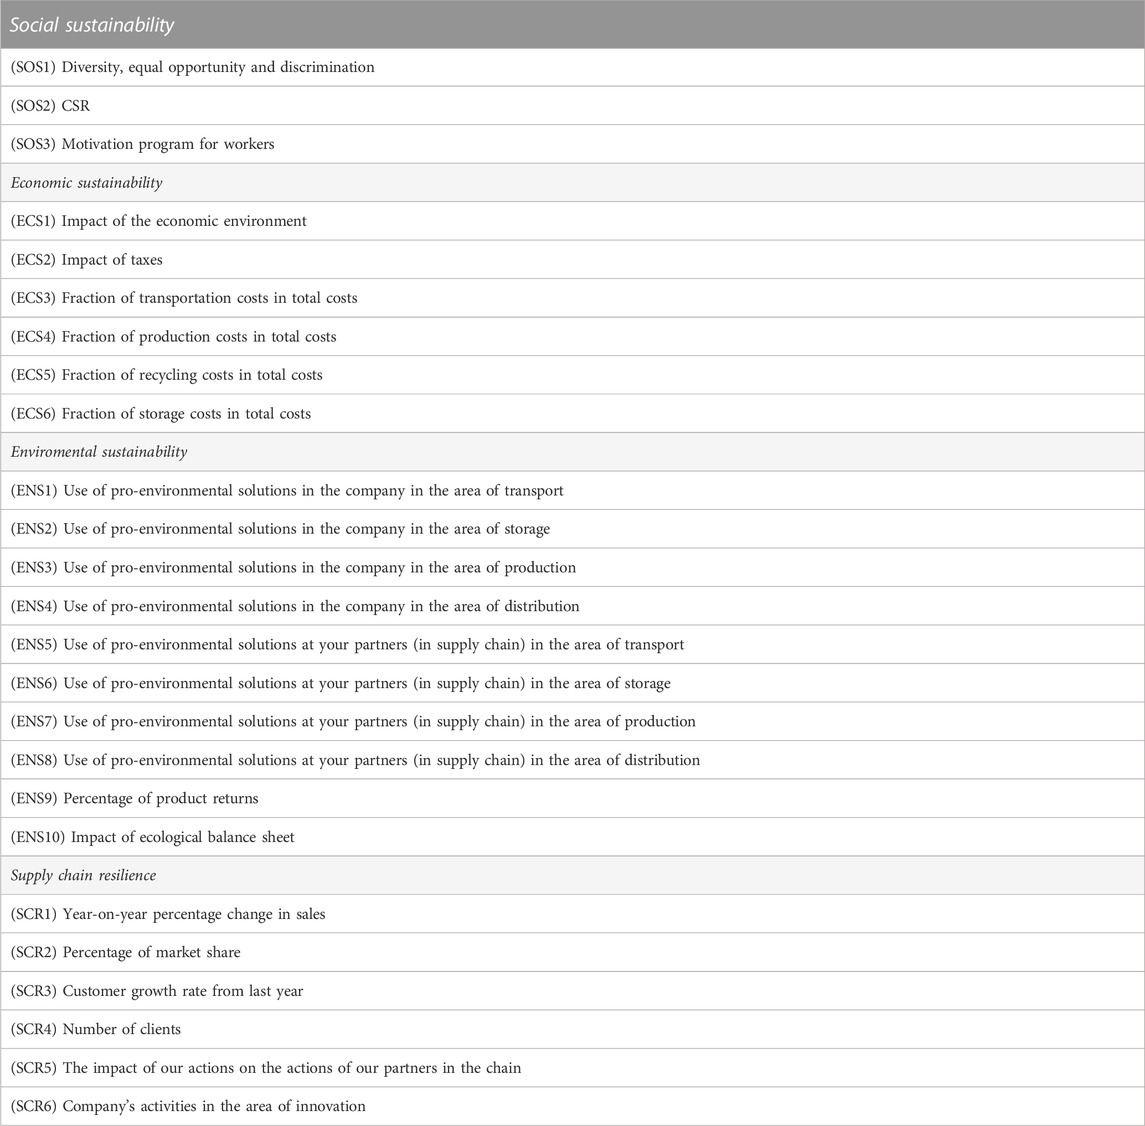Select '(SCR6) Company's activities in the area of innovation'
The width and height of the screenshot is (1145, 1126).
click(572, 1106)
